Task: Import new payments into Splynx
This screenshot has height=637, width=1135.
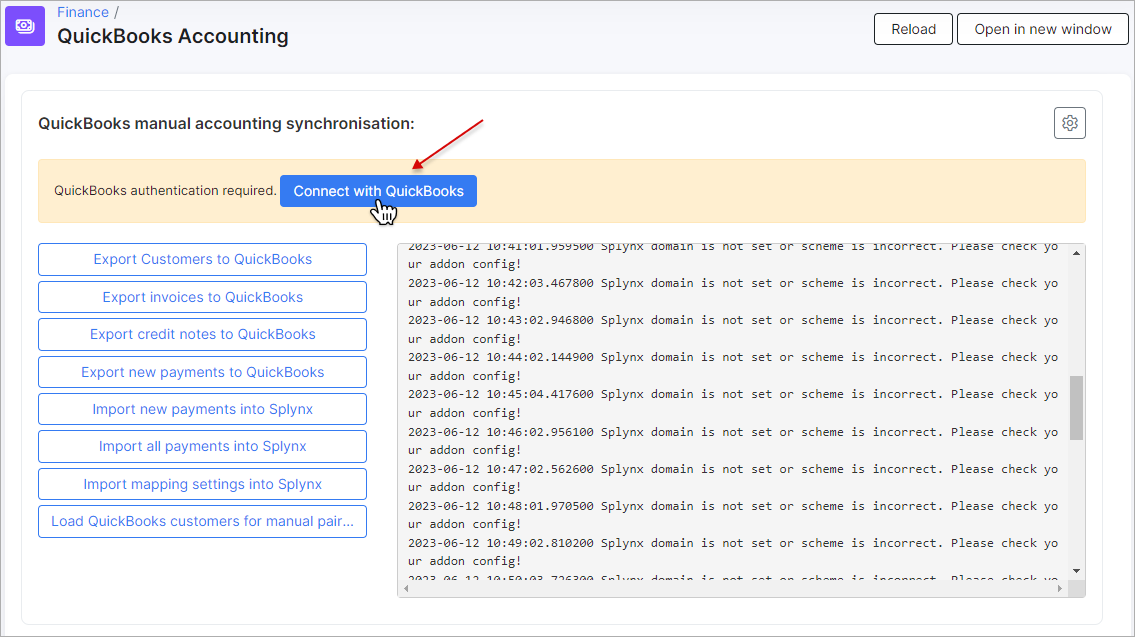Action: [x=203, y=409]
